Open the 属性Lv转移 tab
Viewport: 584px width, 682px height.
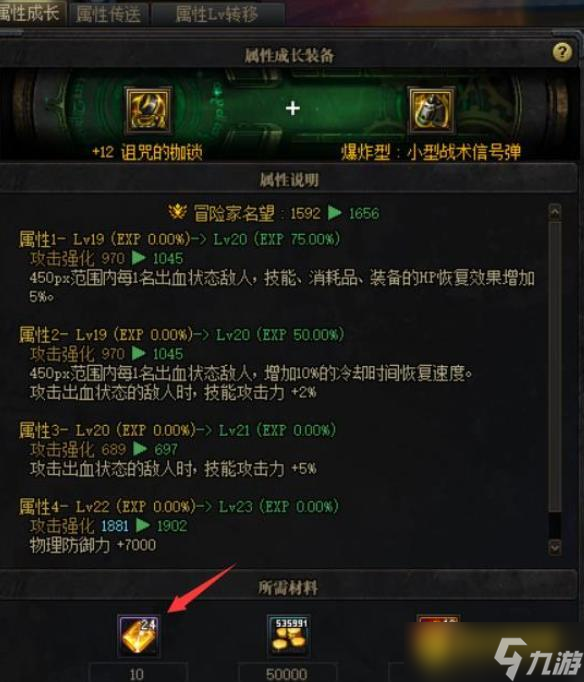[217, 14]
